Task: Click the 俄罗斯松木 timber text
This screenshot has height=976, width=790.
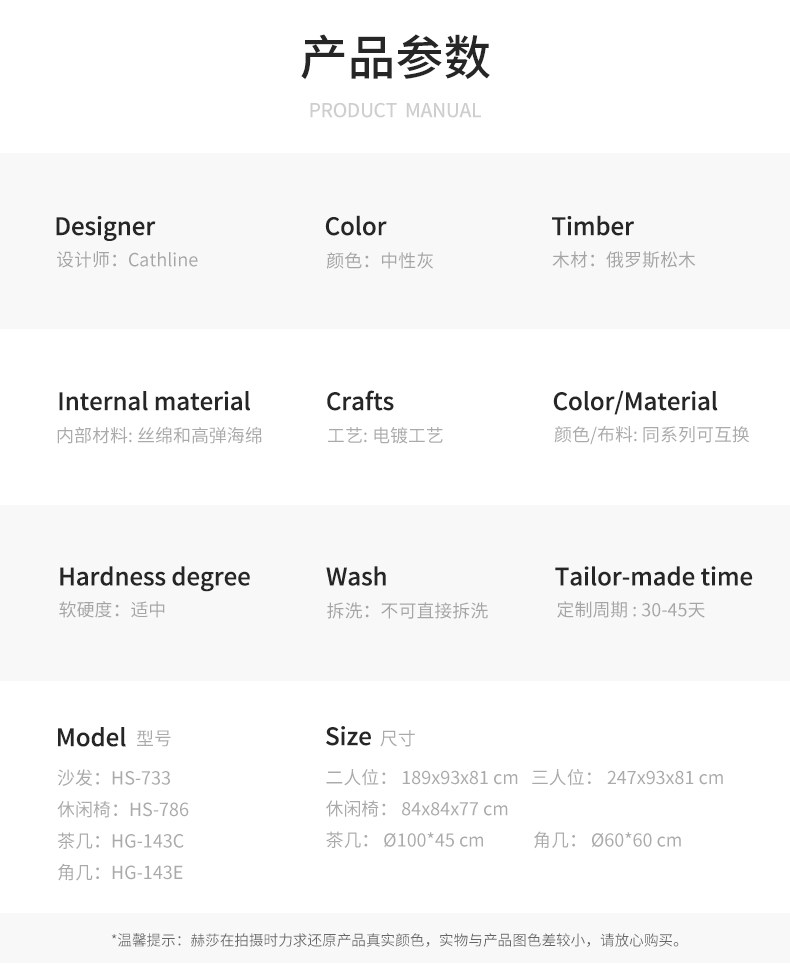Action: [651, 260]
